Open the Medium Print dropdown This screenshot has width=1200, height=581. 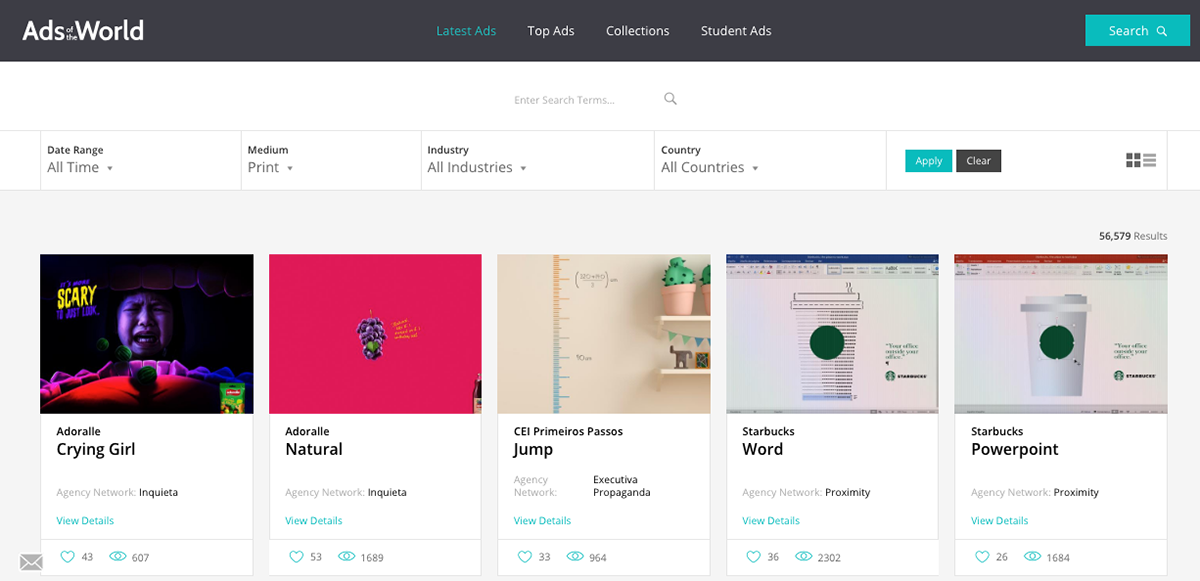[x=270, y=167]
